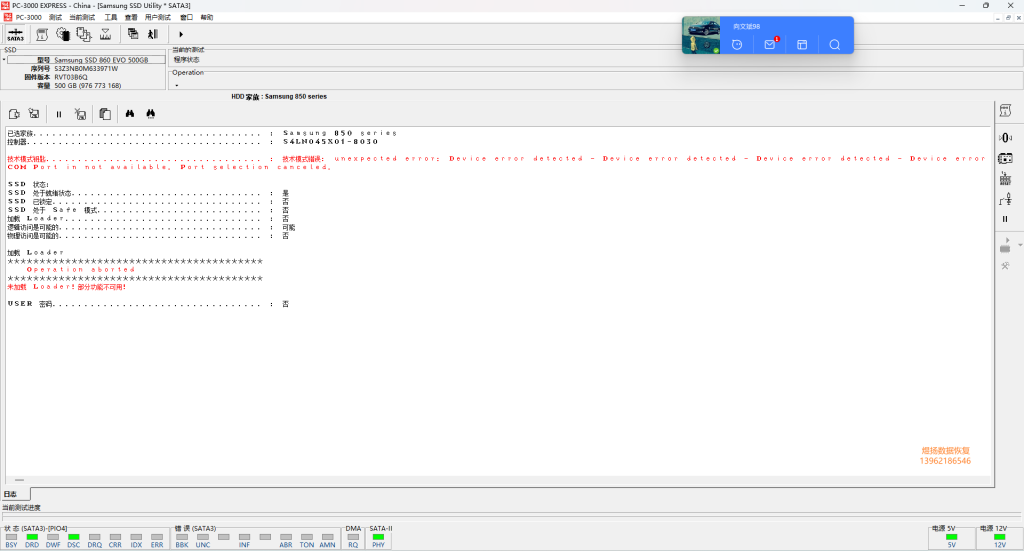Viewport: 1024px width, 551px height.
Task: Click the zero-with-arrows icon in the right sidebar
Action: (1005, 138)
